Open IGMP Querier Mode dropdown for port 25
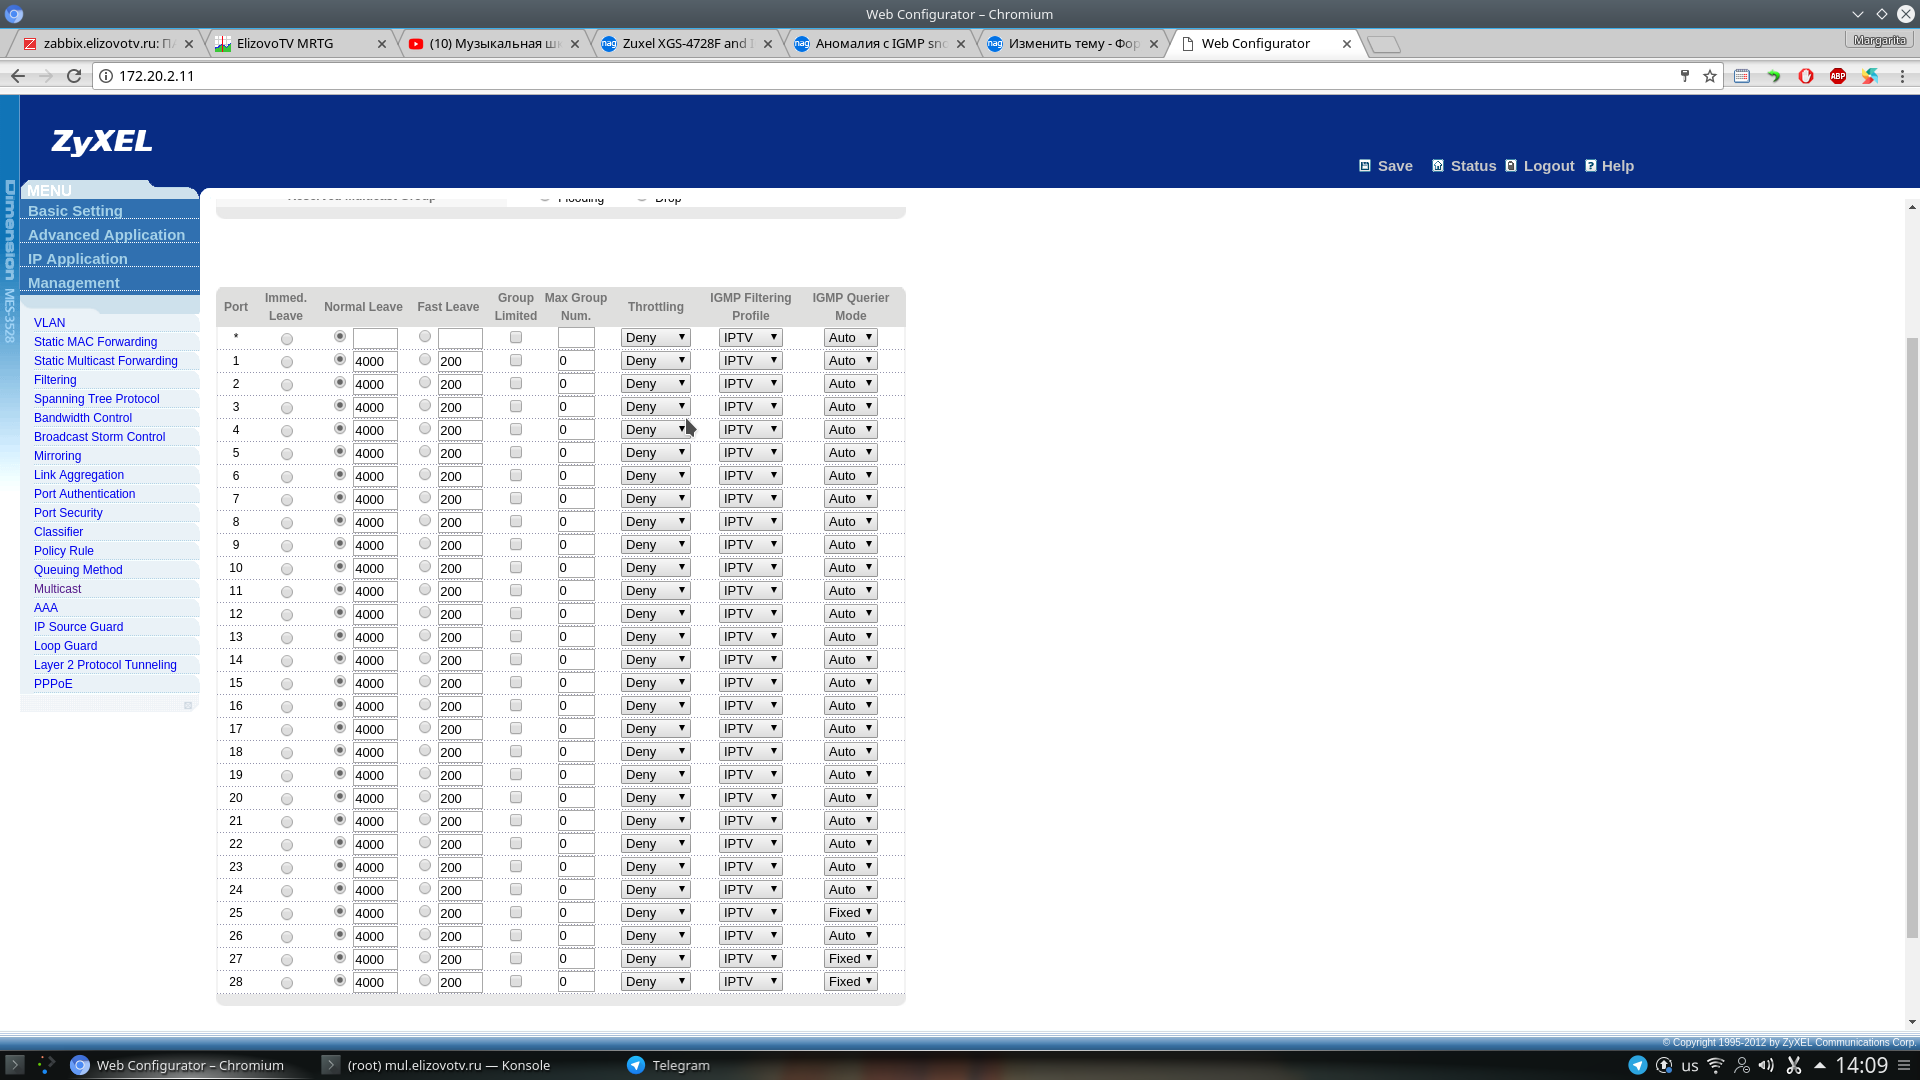The height and width of the screenshot is (1080, 1920). click(x=850, y=913)
